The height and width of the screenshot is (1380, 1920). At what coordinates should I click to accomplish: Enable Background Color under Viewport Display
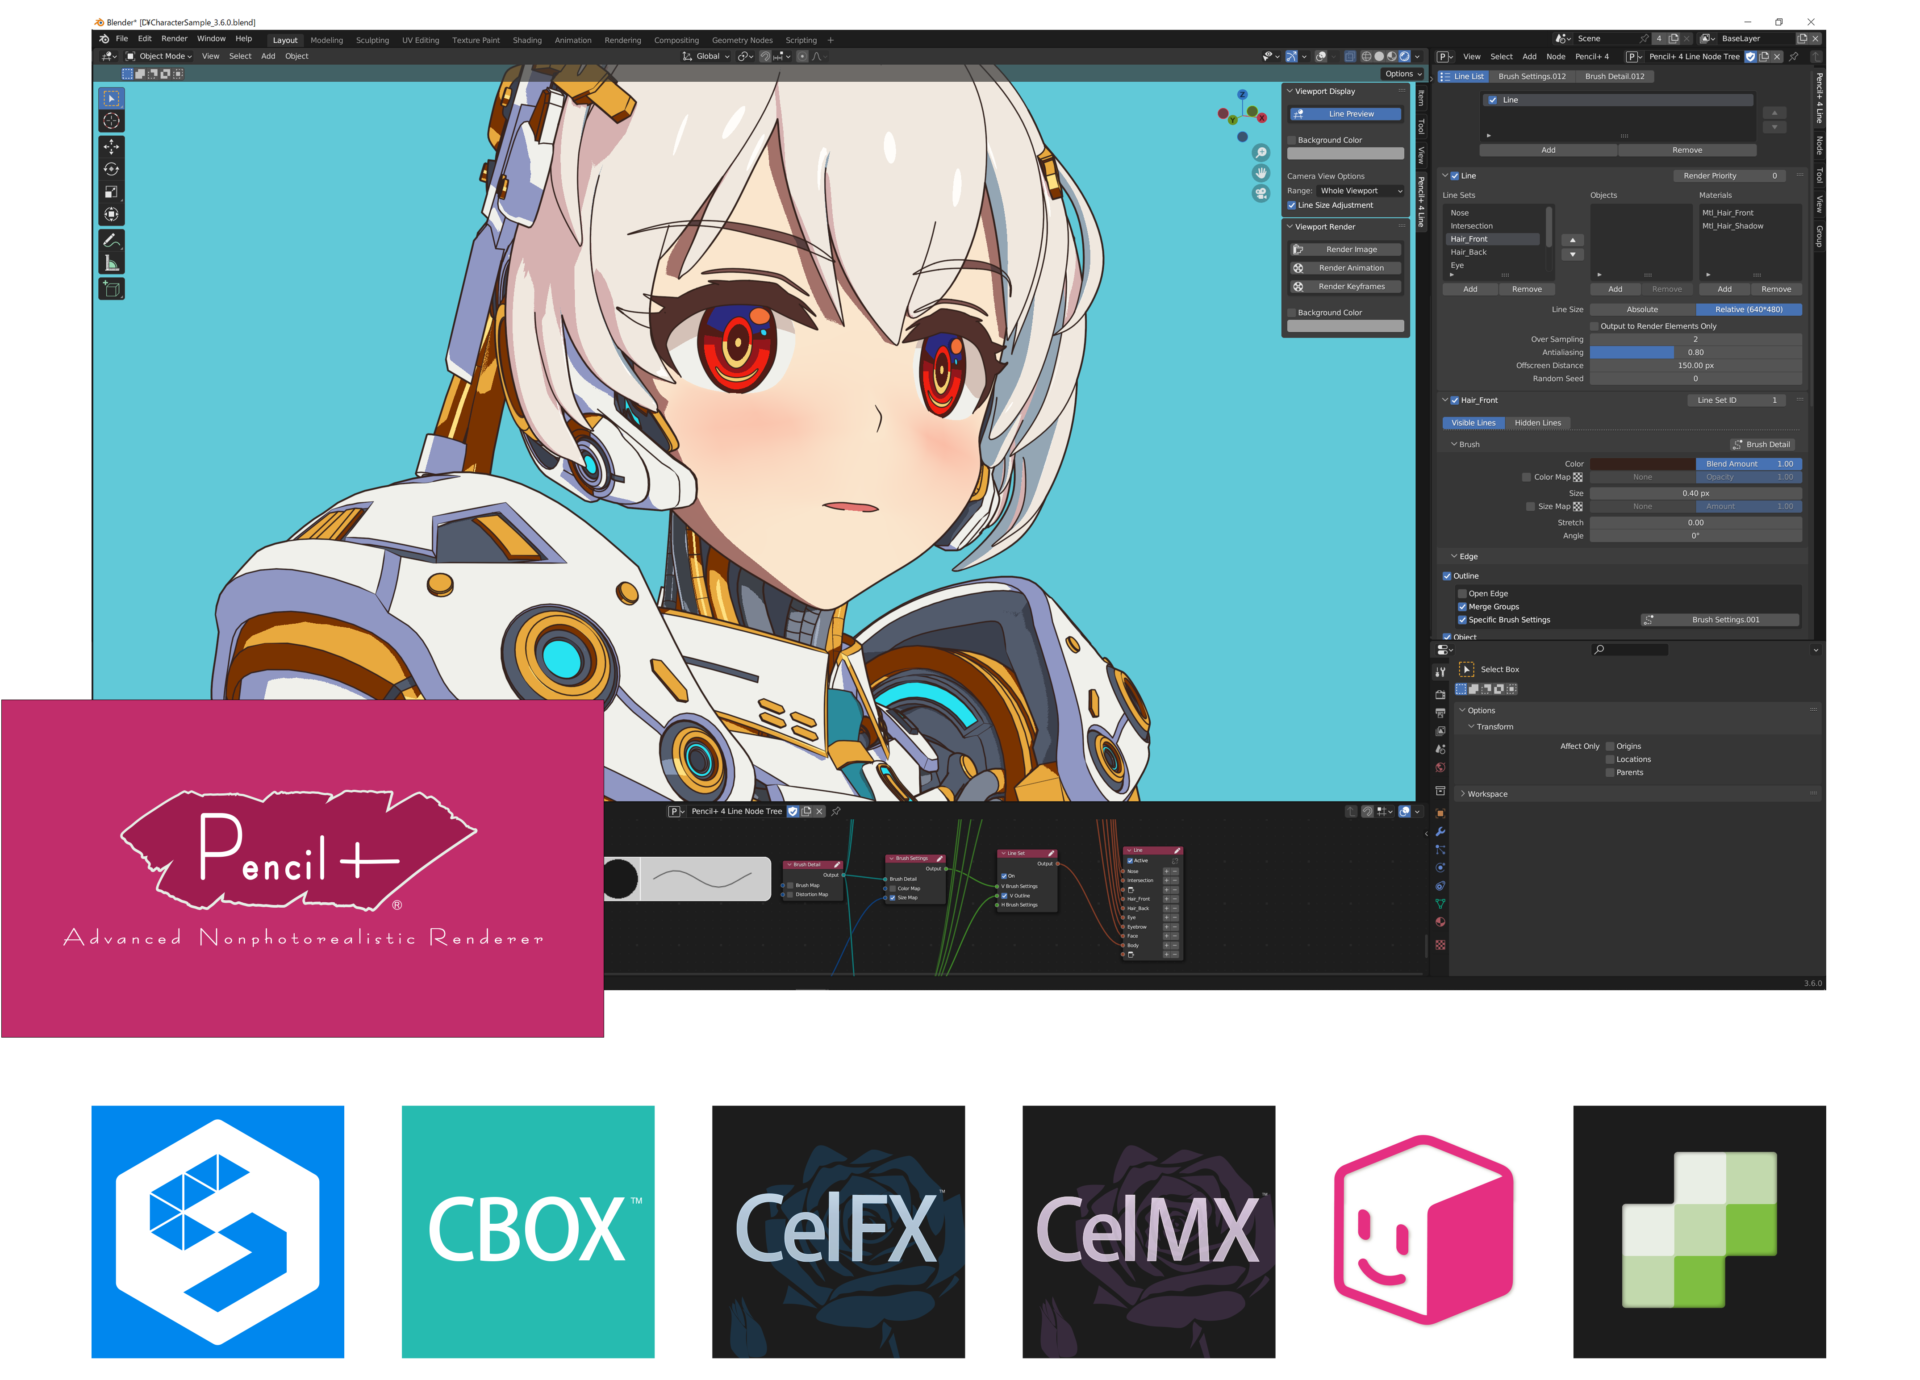pos(1291,140)
